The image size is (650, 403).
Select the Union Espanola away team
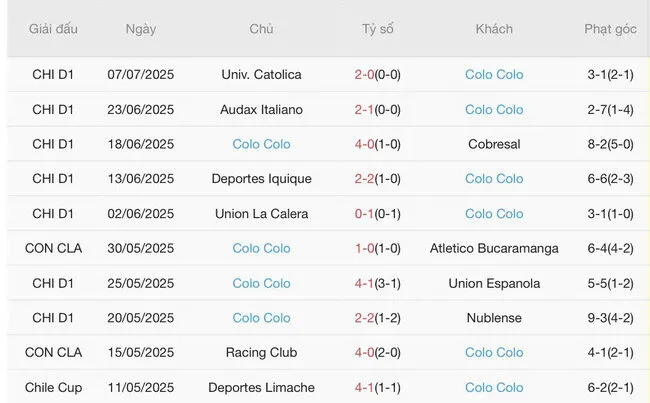coord(494,283)
